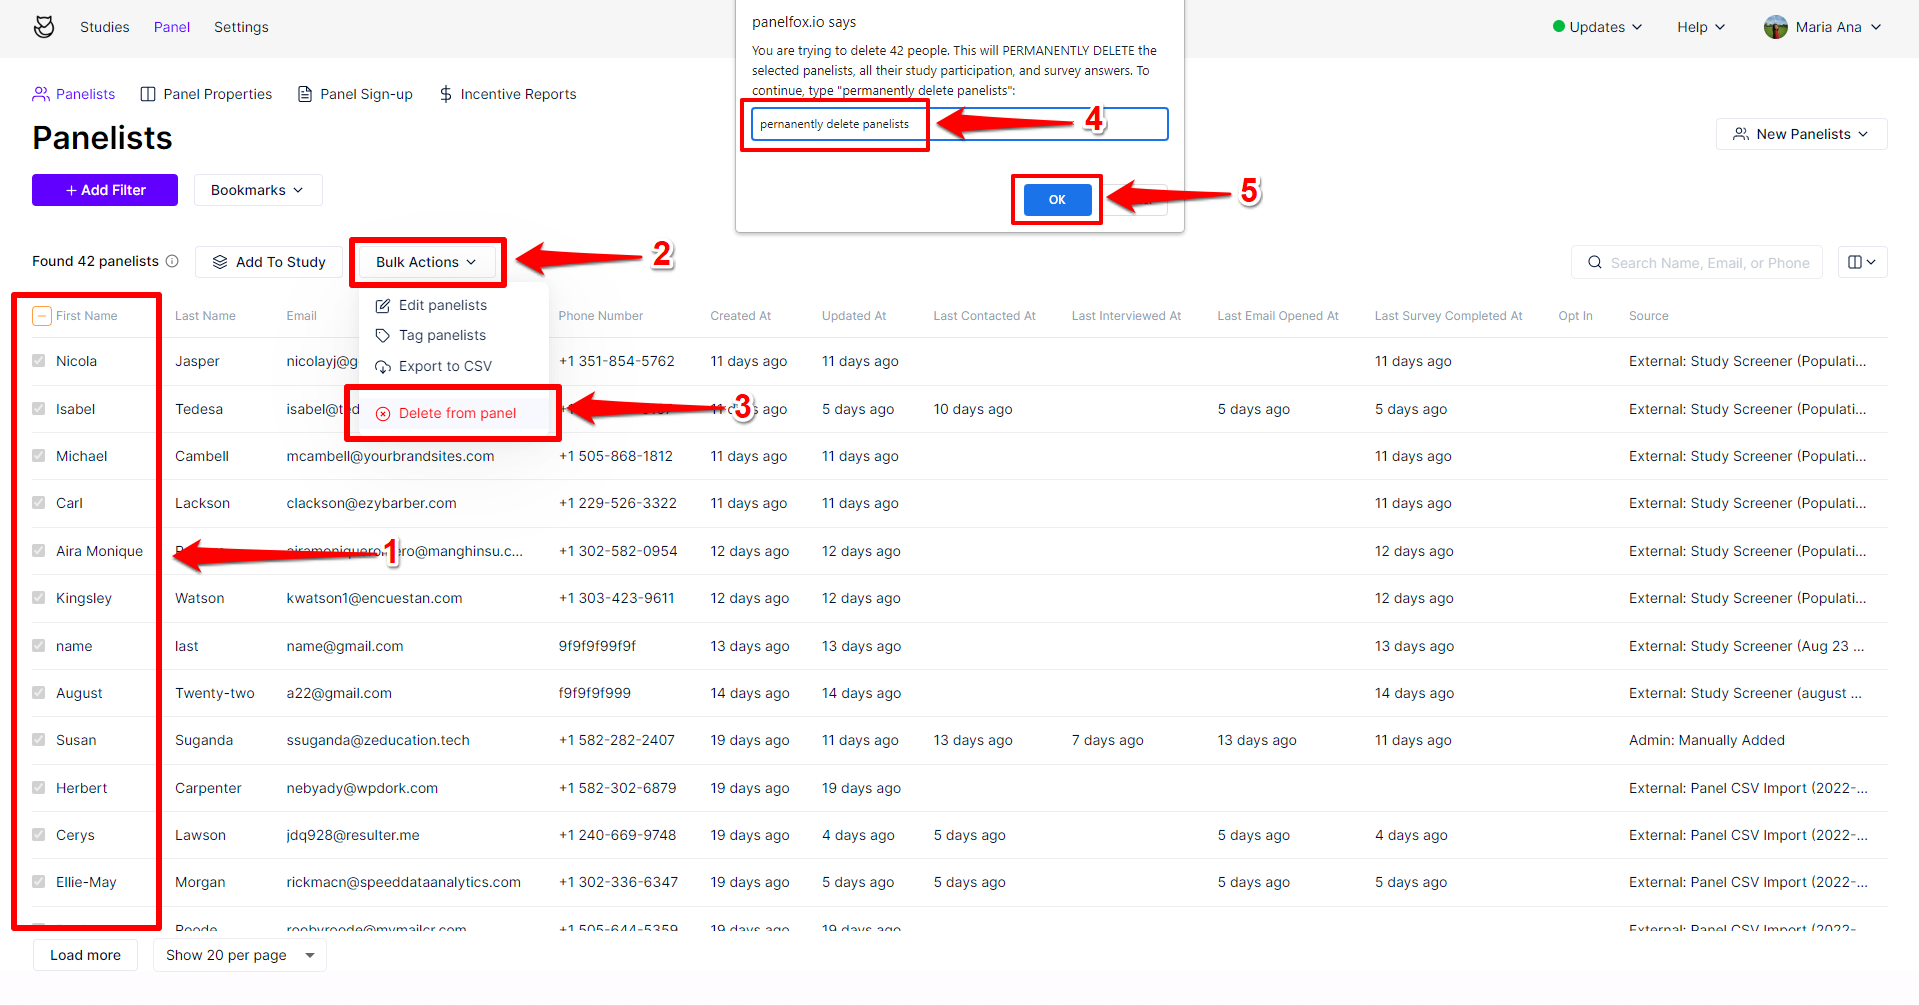
Task: Confirm the dialog with OK
Action: [x=1057, y=200]
